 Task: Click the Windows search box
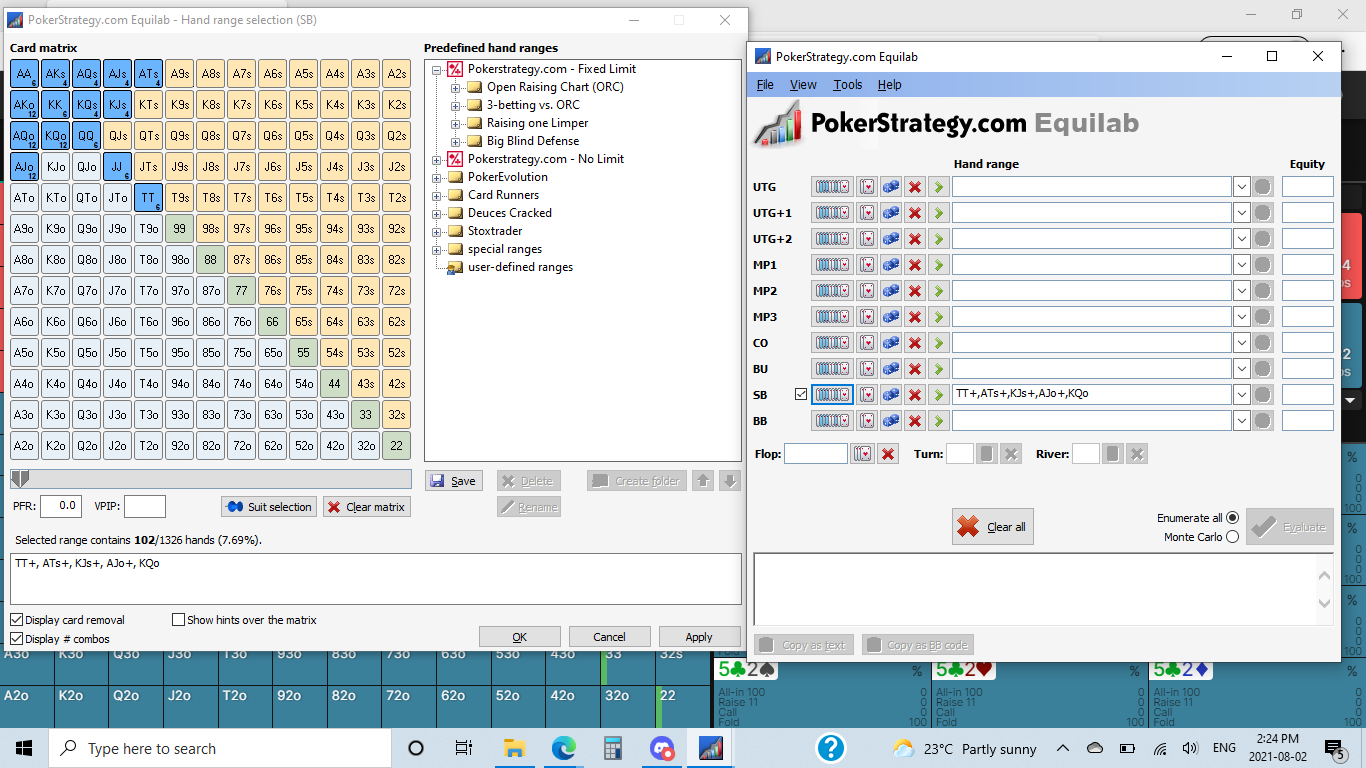(221, 748)
